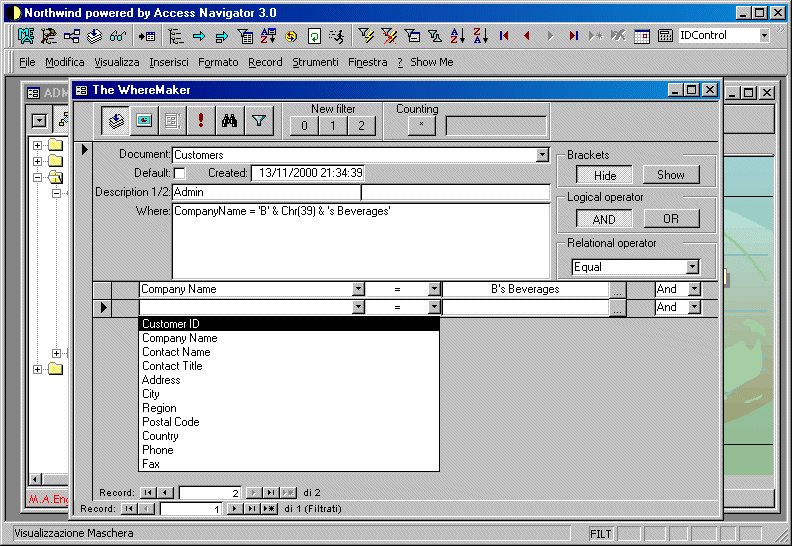Click the sort descending Z-A toolbar icon
This screenshot has height=546, width=792.
coord(480,36)
